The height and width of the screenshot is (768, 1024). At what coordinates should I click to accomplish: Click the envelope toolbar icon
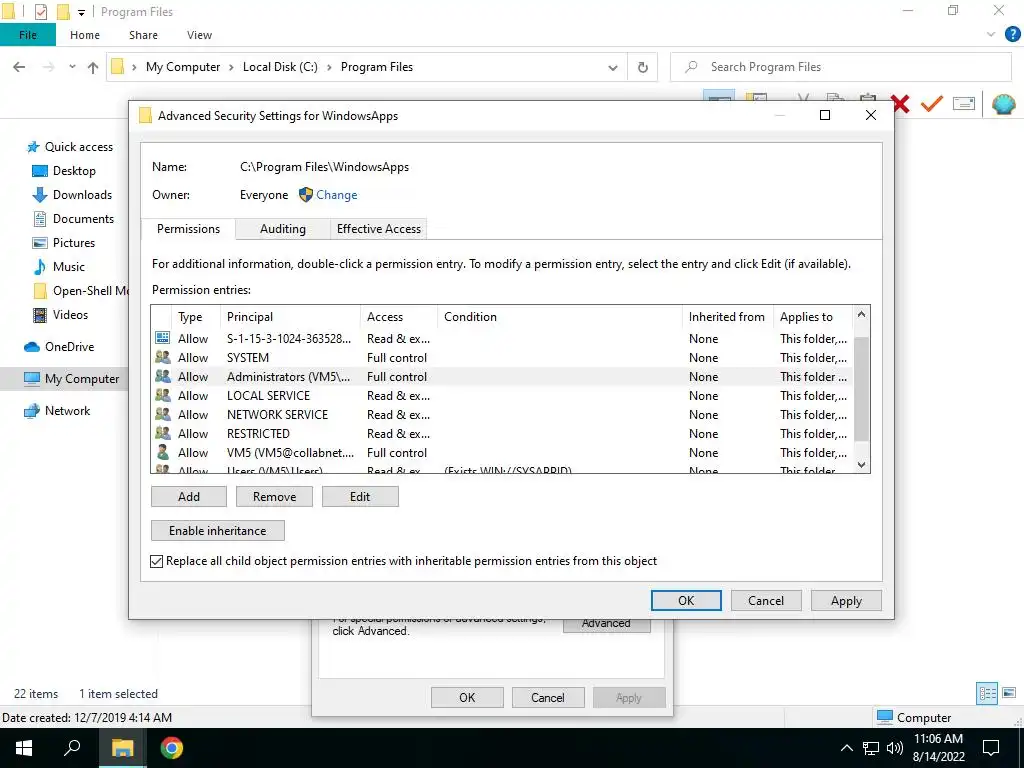tap(964, 103)
